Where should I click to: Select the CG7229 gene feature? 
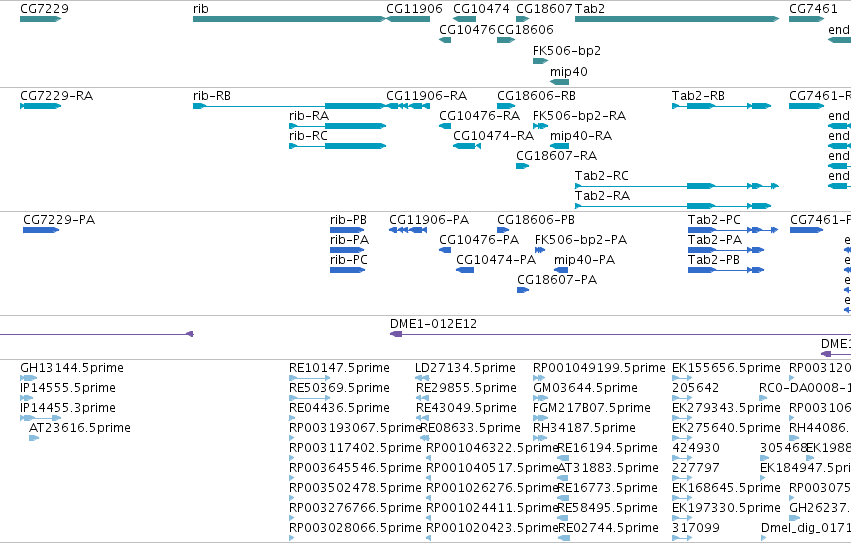pyautogui.click(x=40, y=19)
